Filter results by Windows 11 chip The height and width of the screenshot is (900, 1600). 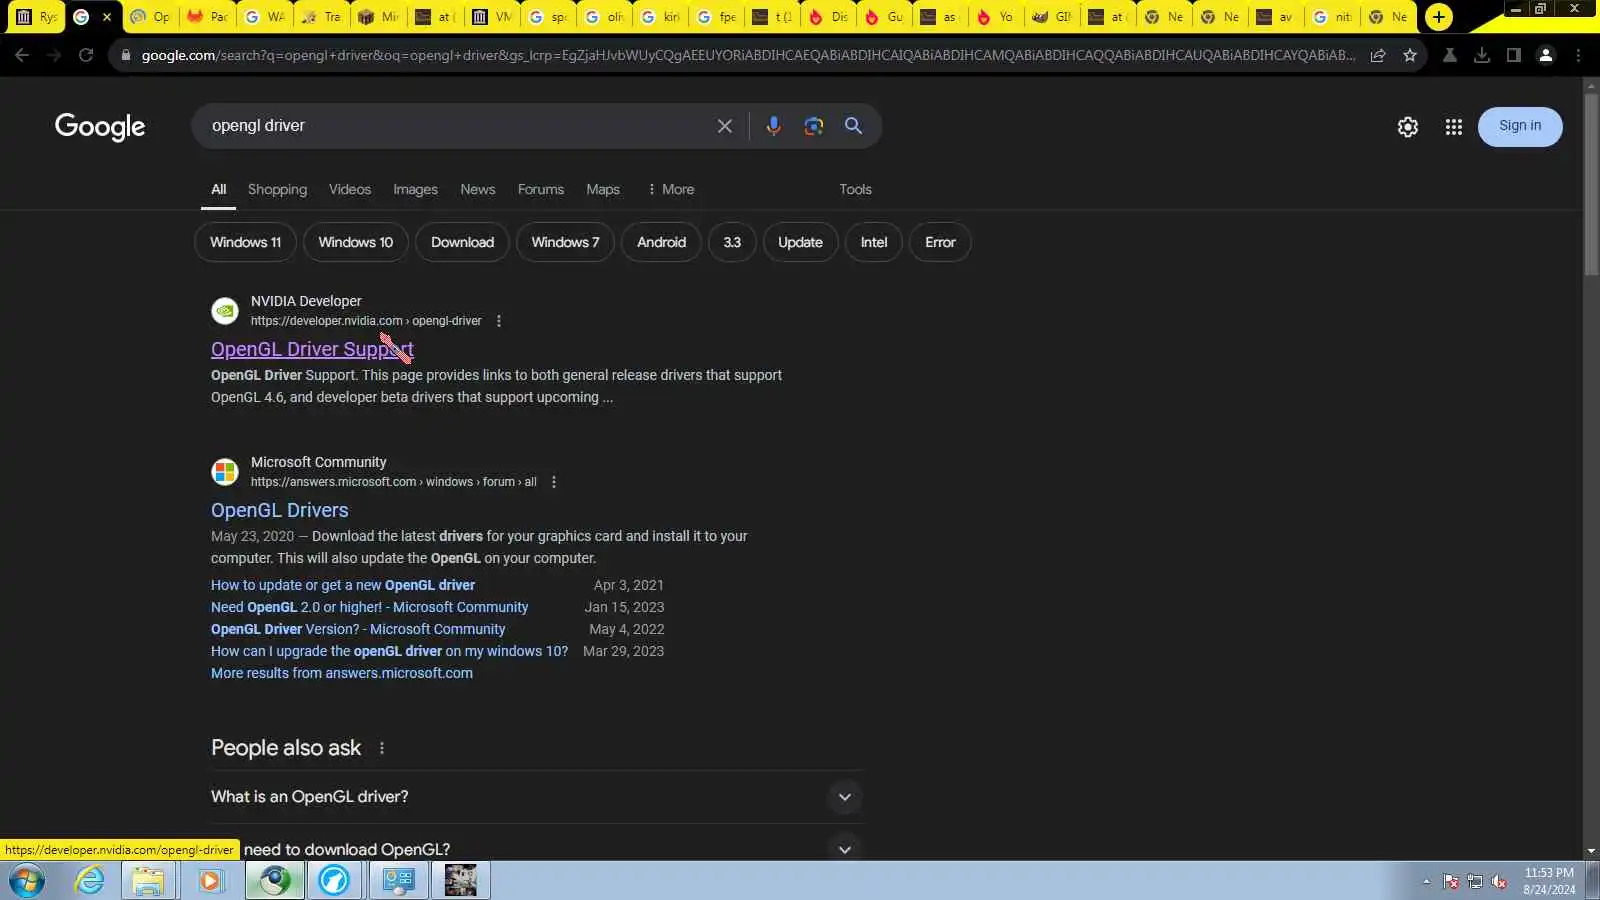click(x=245, y=242)
